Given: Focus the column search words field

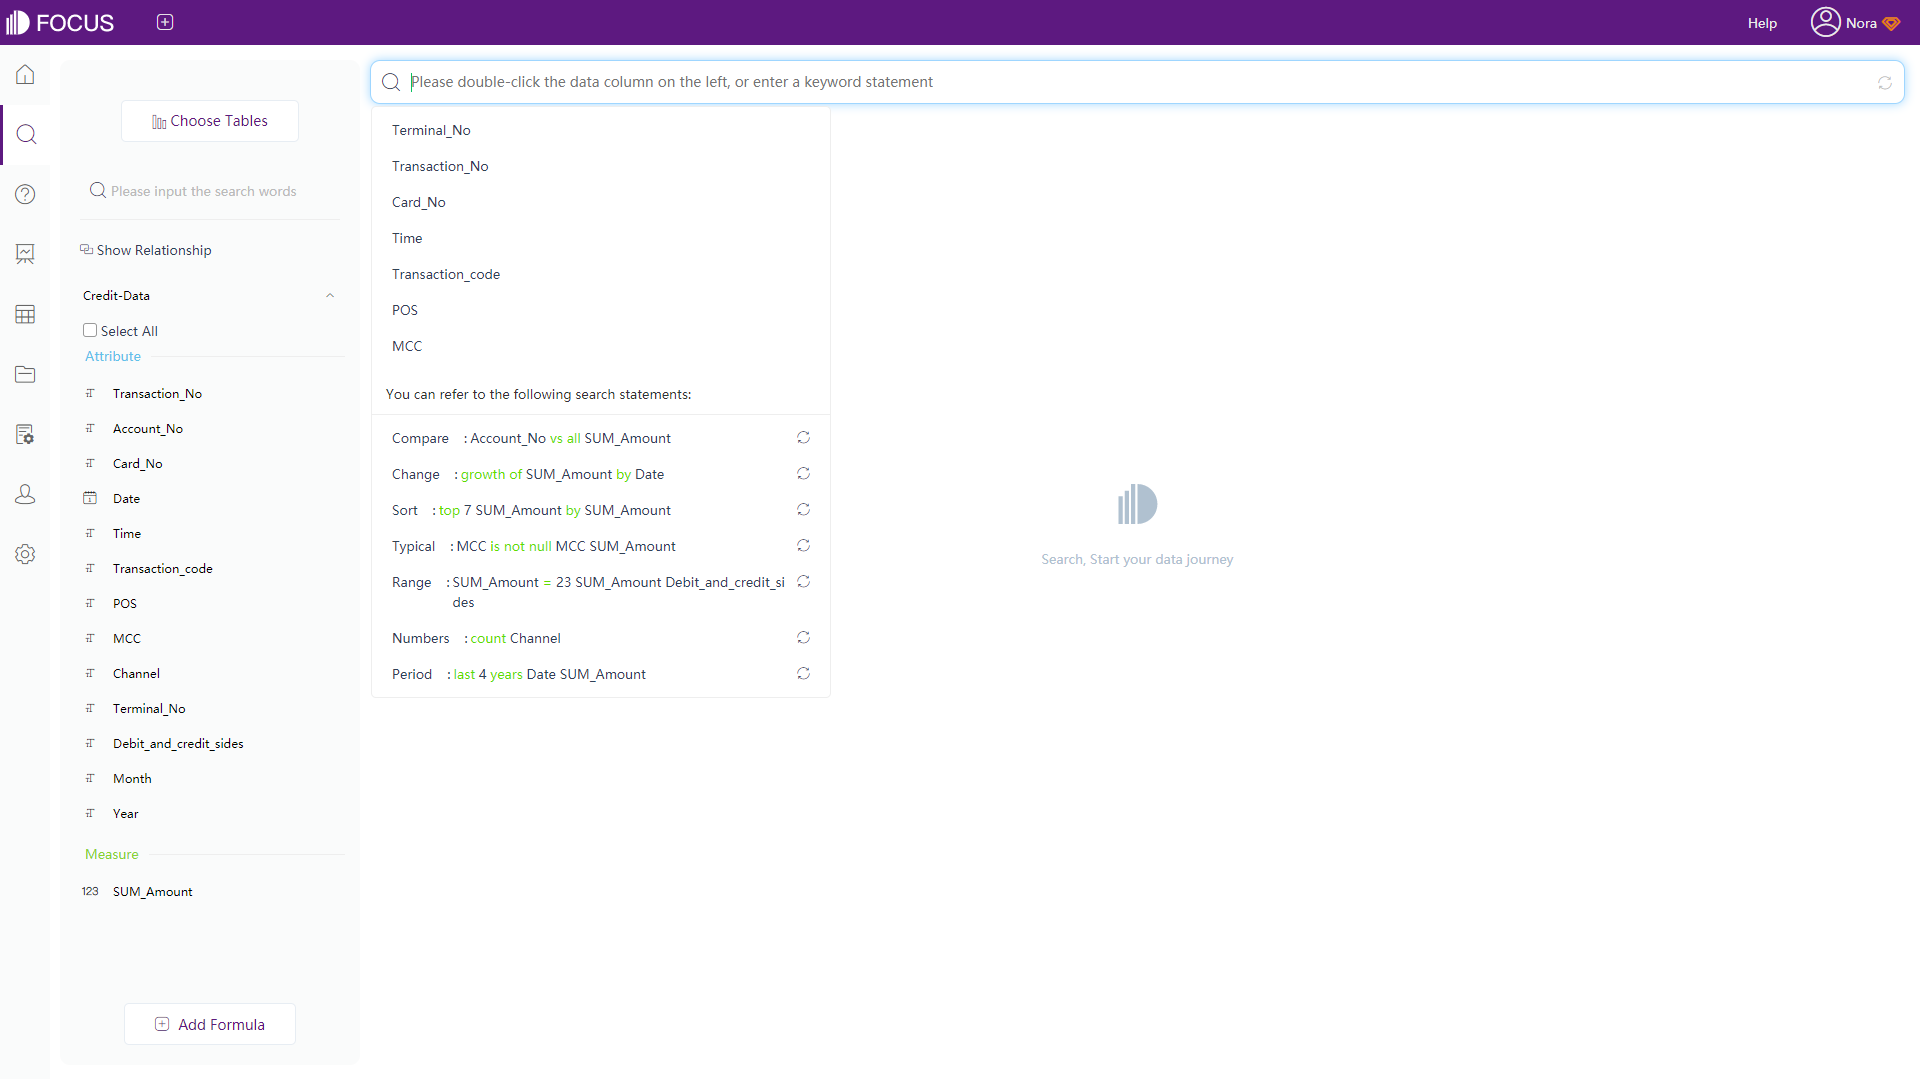Looking at the screenshot, I should [x=210, y=191].
